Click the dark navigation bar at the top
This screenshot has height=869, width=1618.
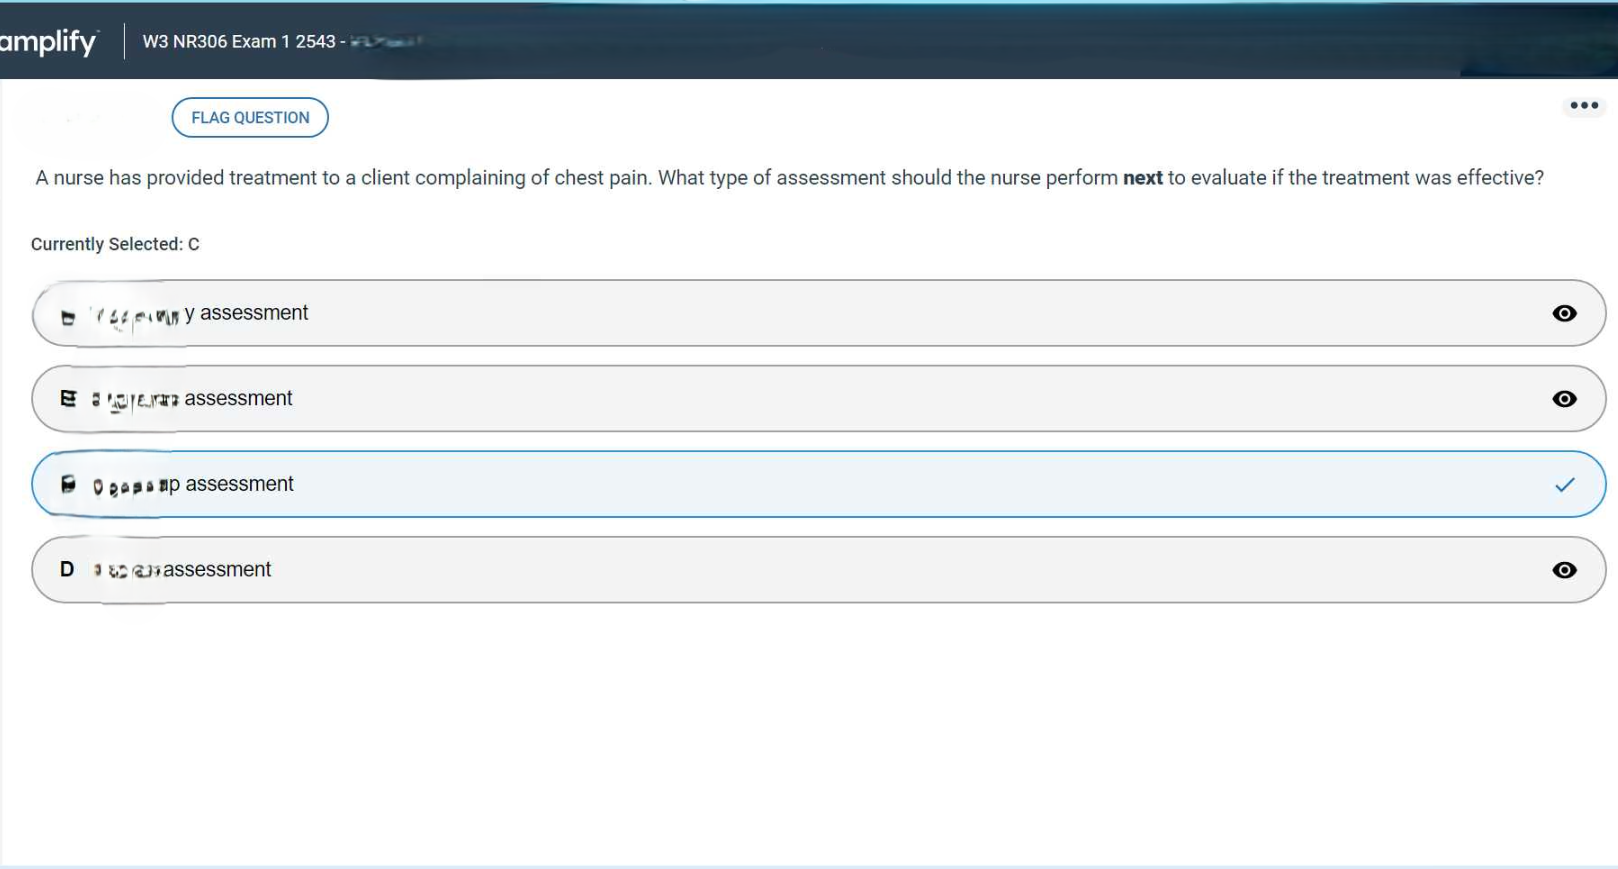click(x=800, y=42)
